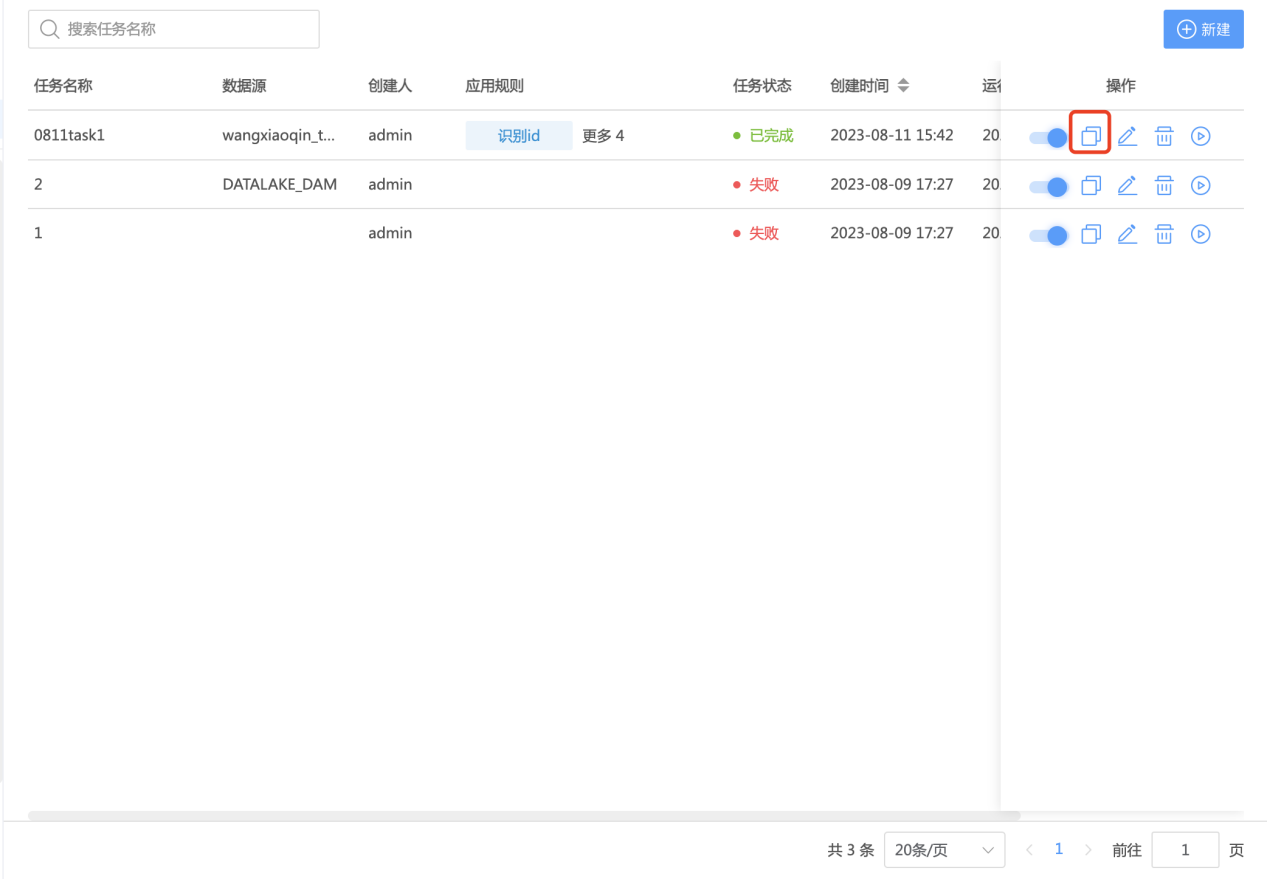The height and width of the screenshot is (879, 1267).
Task: Click the 任务状态 column header
Action: (x=762, y=86)
